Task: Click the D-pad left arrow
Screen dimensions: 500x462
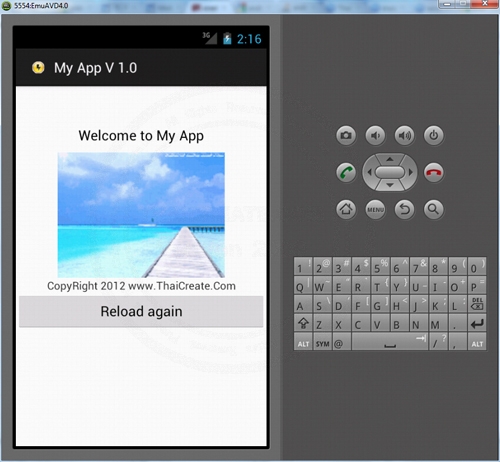Action: [x=369, y=172]
